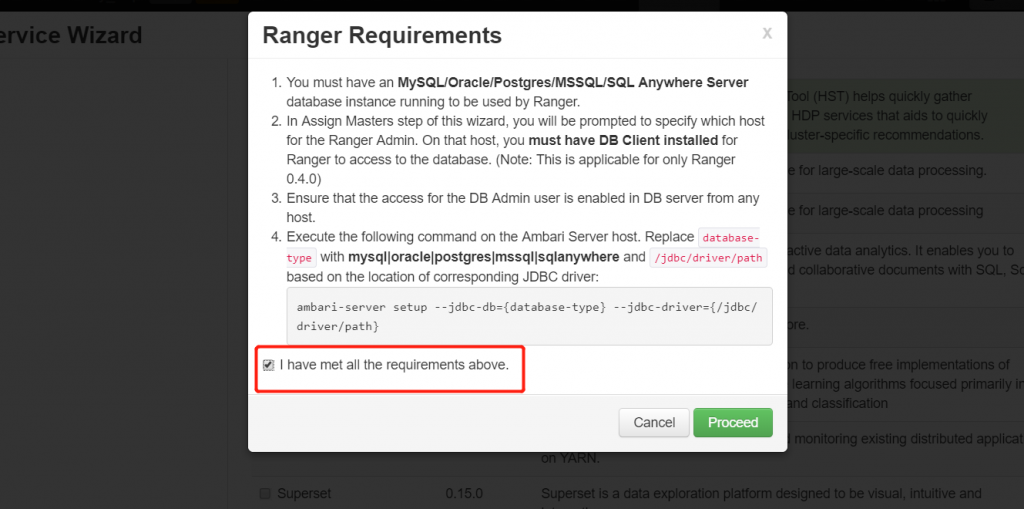Screen dimensions: 1024x509
Task: Click 'mysql|oracle|postgres|mssql|sqlanywhere' bold text
Action: (484, 257)
